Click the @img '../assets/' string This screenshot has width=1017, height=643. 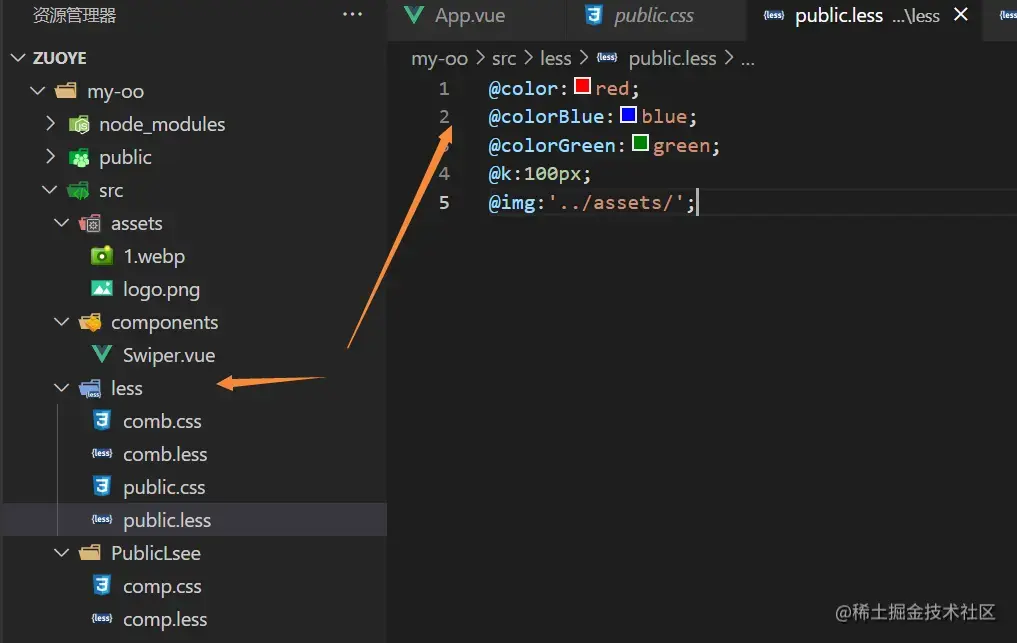tap(616, 202)
